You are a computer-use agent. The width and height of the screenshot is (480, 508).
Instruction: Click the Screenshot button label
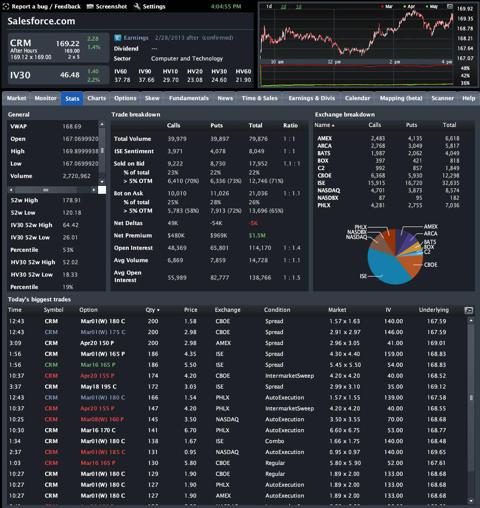tap(111, 6)
